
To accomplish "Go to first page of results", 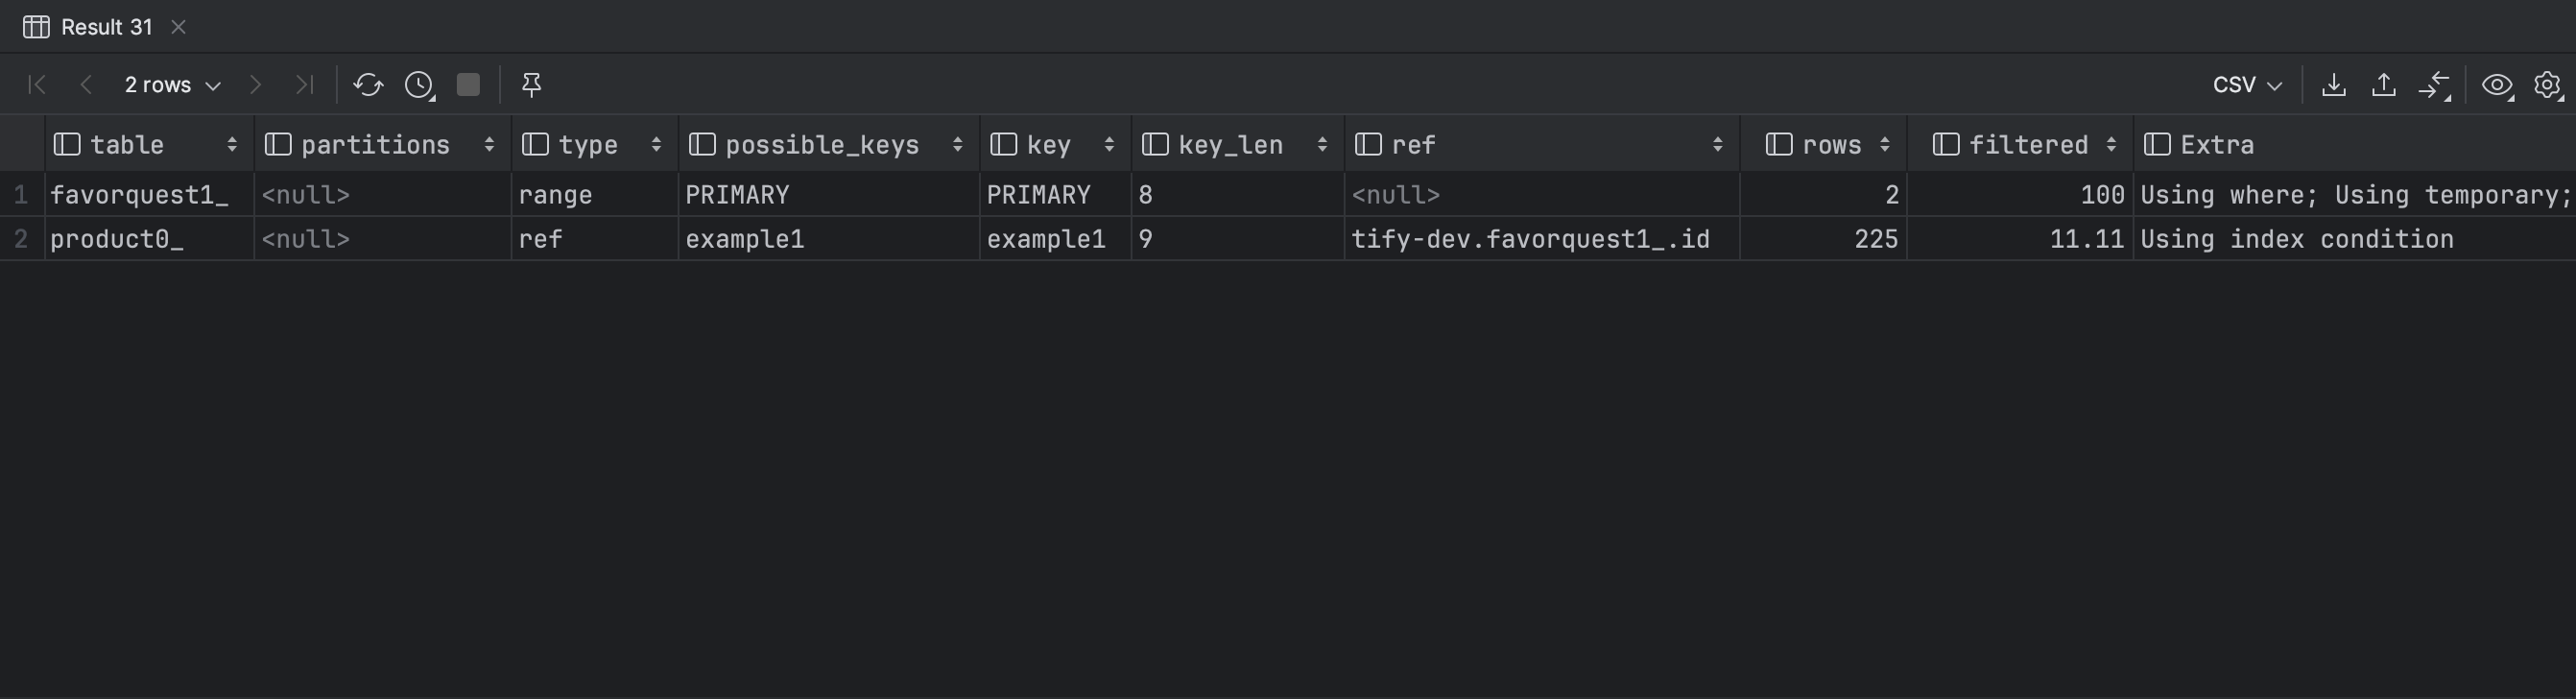I will coord(37,85).
